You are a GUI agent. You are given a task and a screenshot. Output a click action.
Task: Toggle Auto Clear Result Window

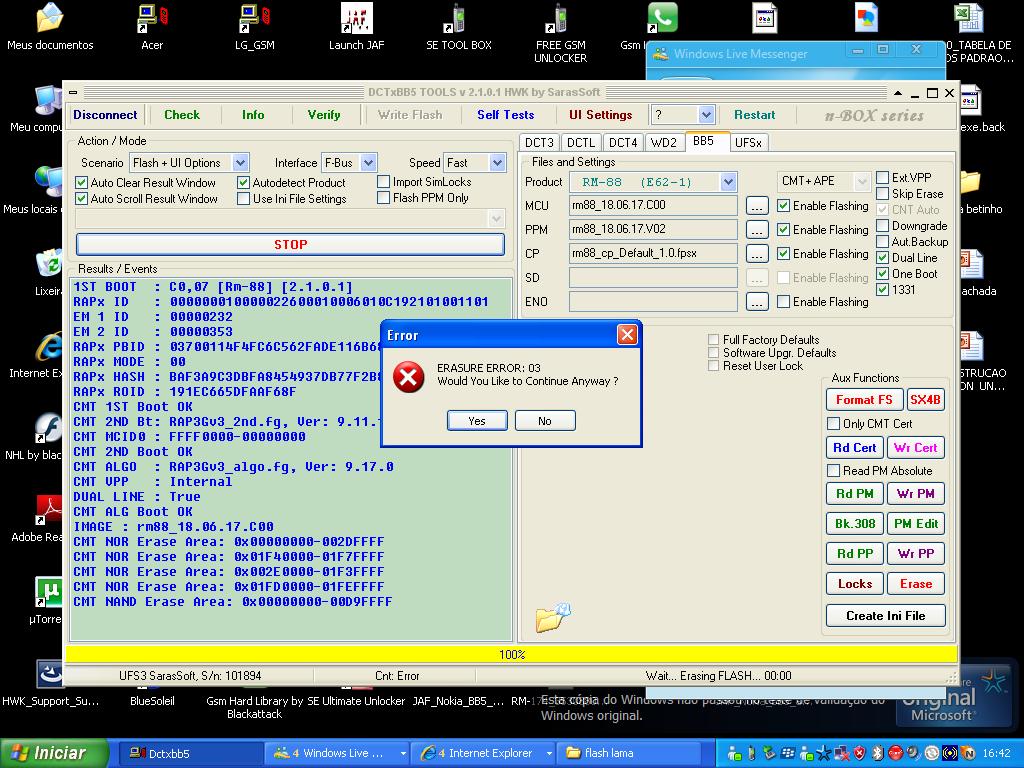(x=82, y=183)
